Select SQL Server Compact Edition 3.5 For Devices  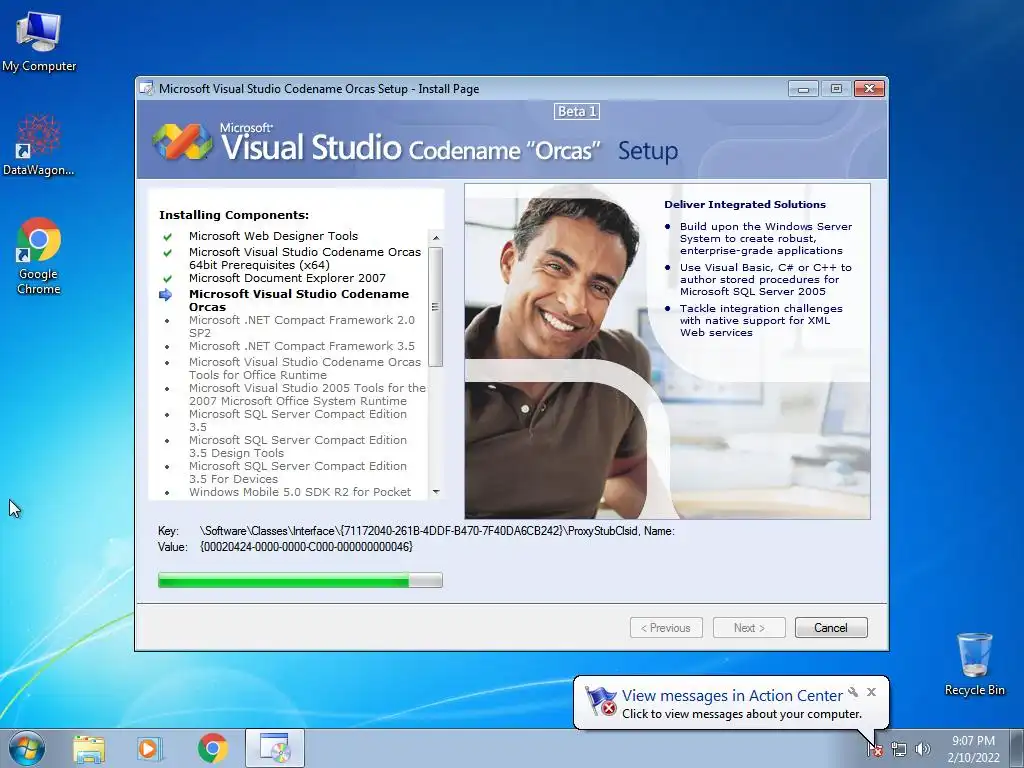point(298,473)
